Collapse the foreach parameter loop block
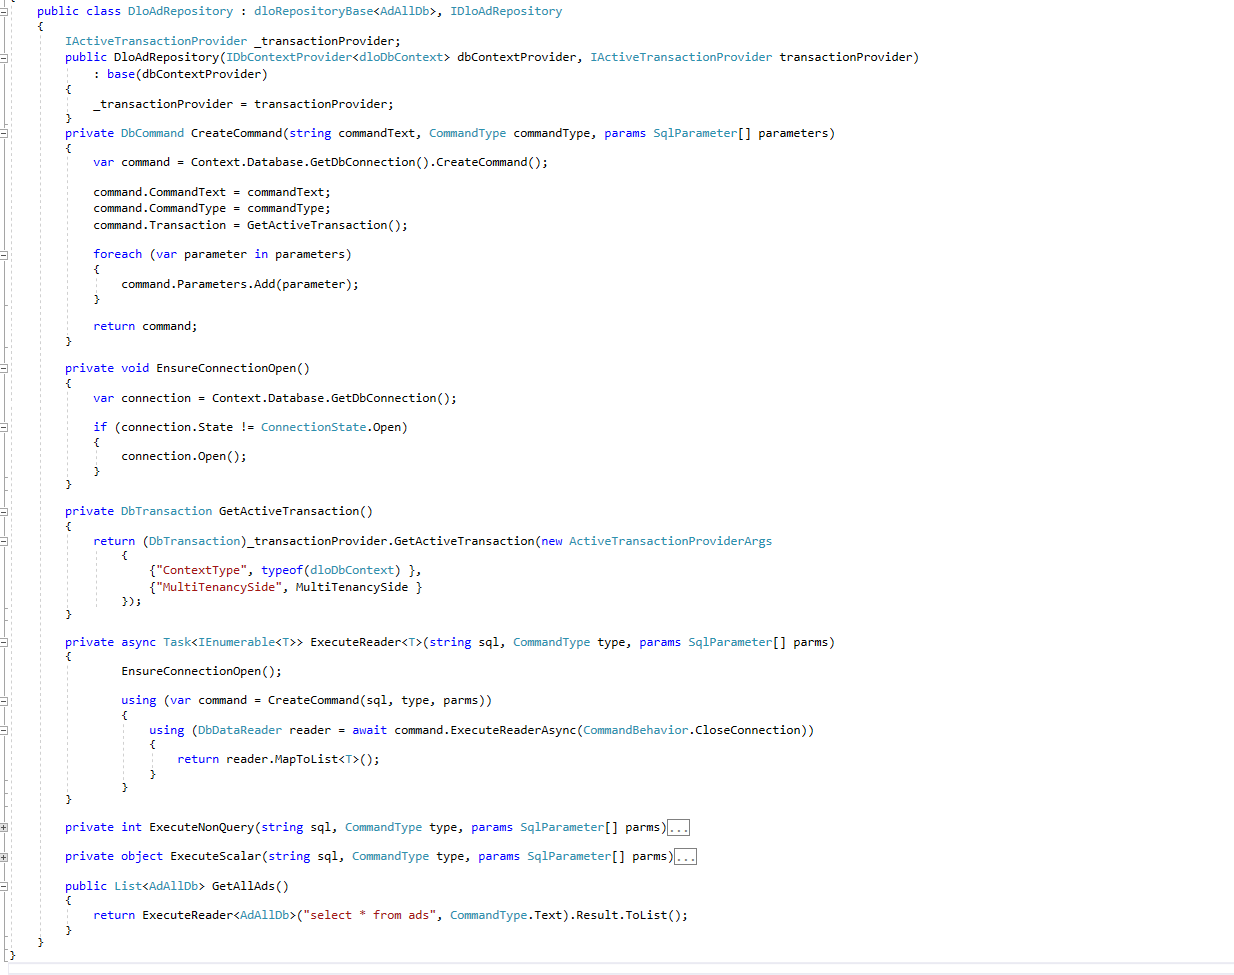The width and height of the screenshot is (1234, 975). (x=4, y=254)
